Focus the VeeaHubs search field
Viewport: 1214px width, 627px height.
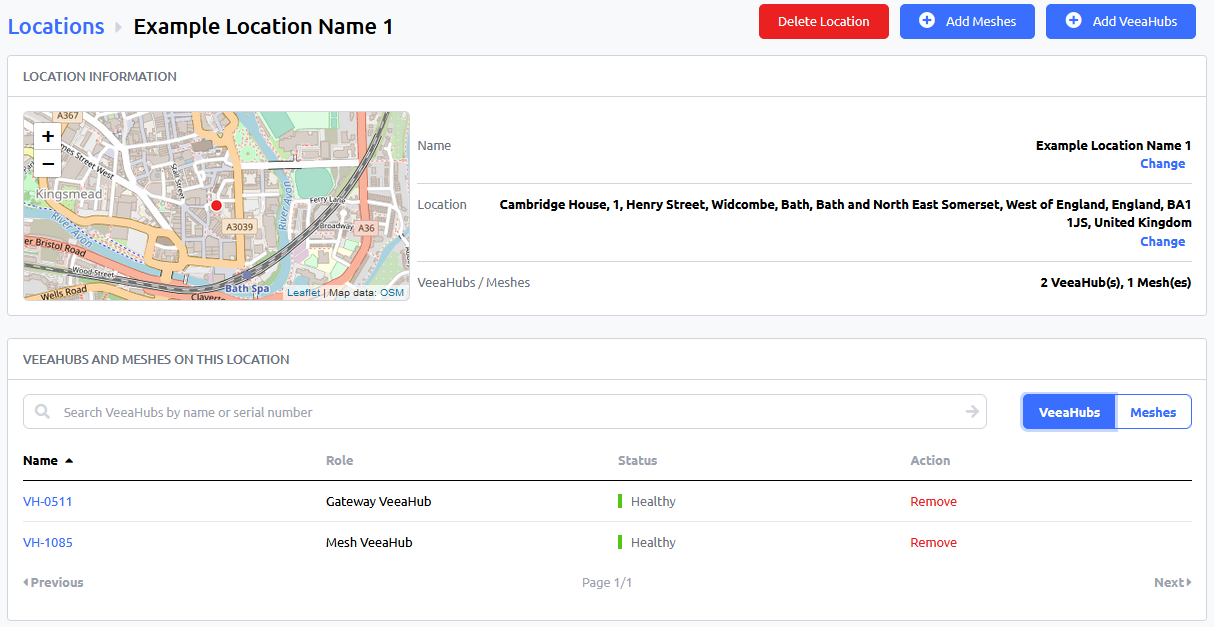point(505,412)
